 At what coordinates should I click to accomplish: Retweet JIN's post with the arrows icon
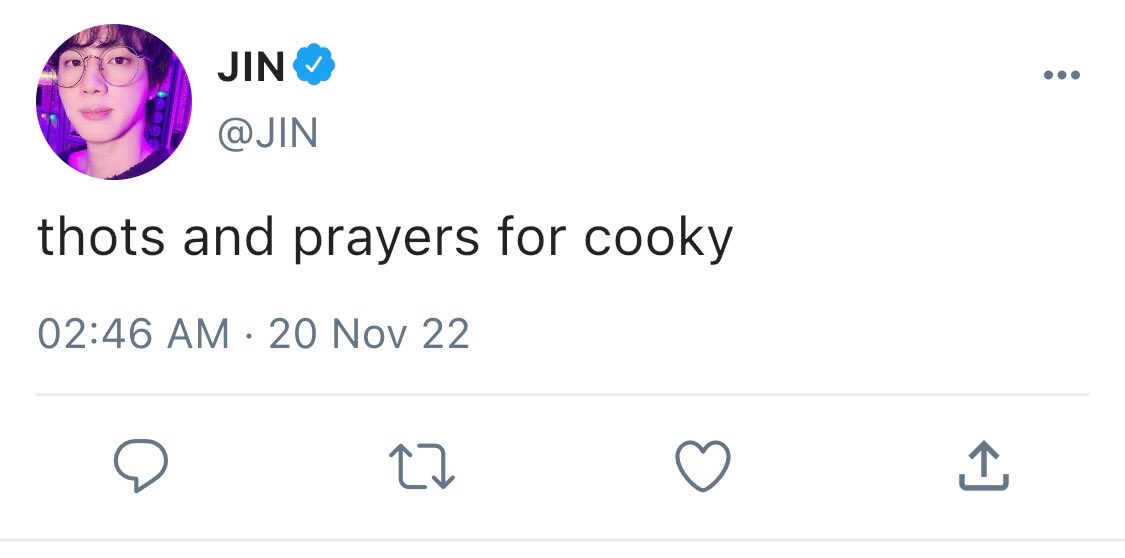pyautogui.click(x=422, y=466)
